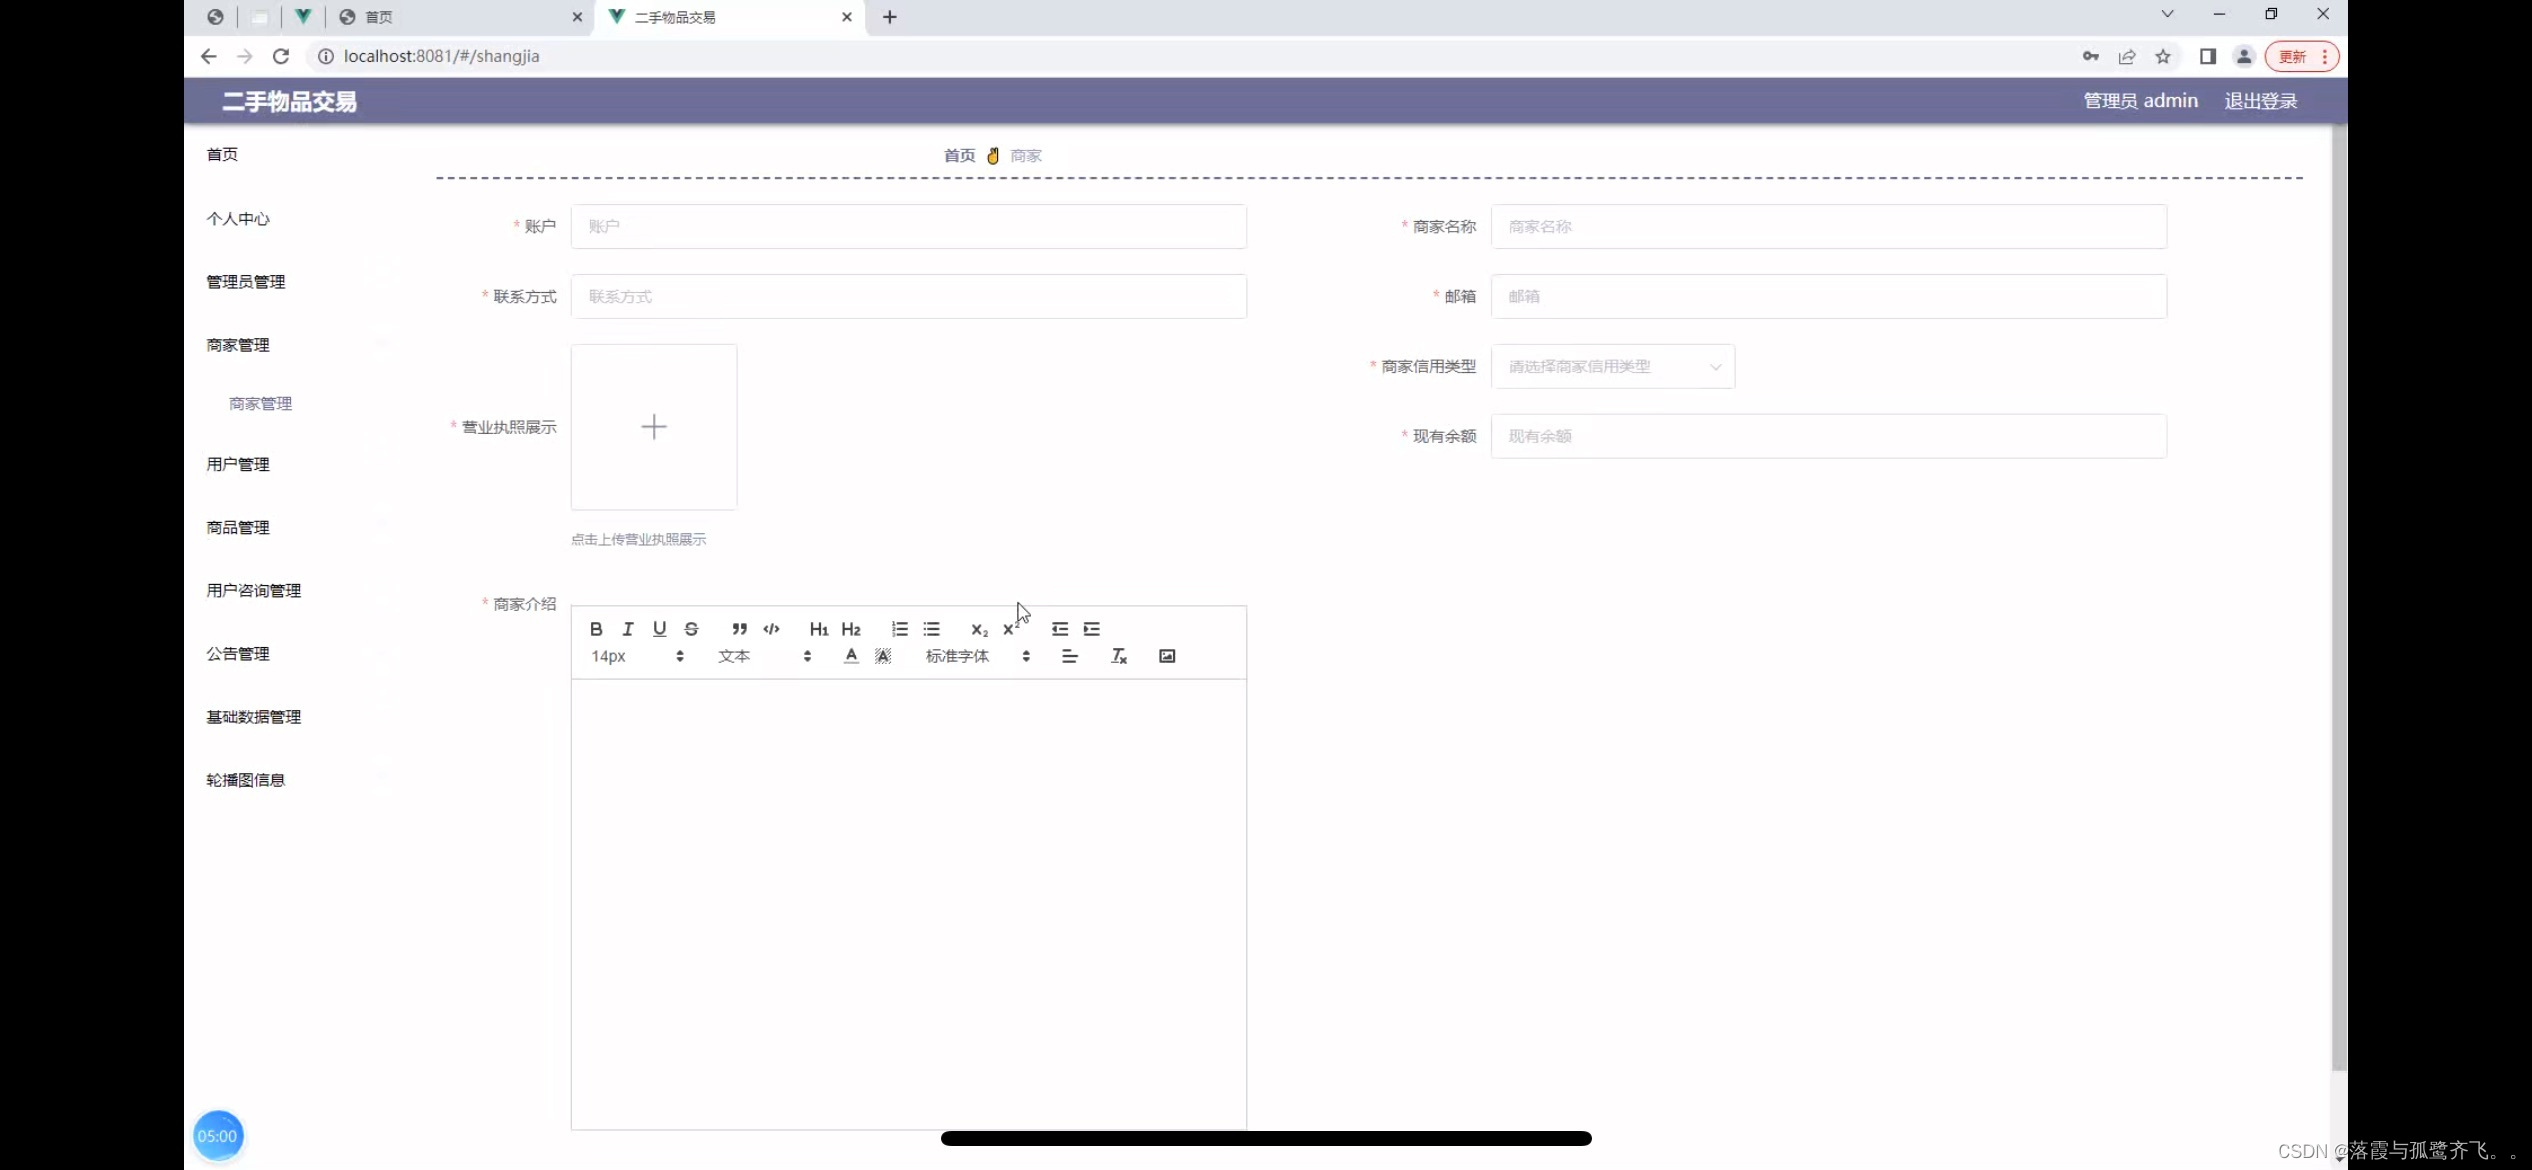Click the 现有余额 input field
The width and height of the screenshot is (2532, 1170).
coord(1829,437)
